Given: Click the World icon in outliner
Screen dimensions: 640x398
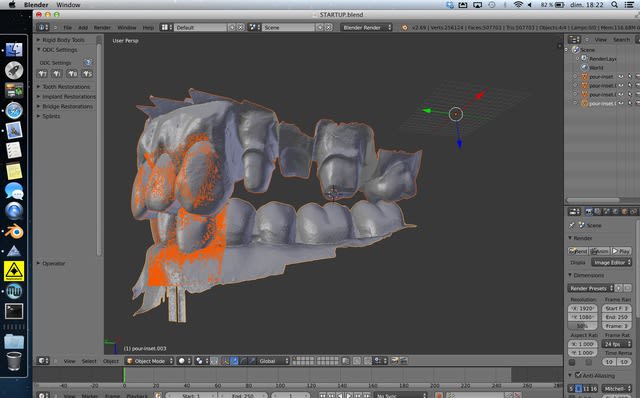Looking at the screenshot, I should [584, 67].
